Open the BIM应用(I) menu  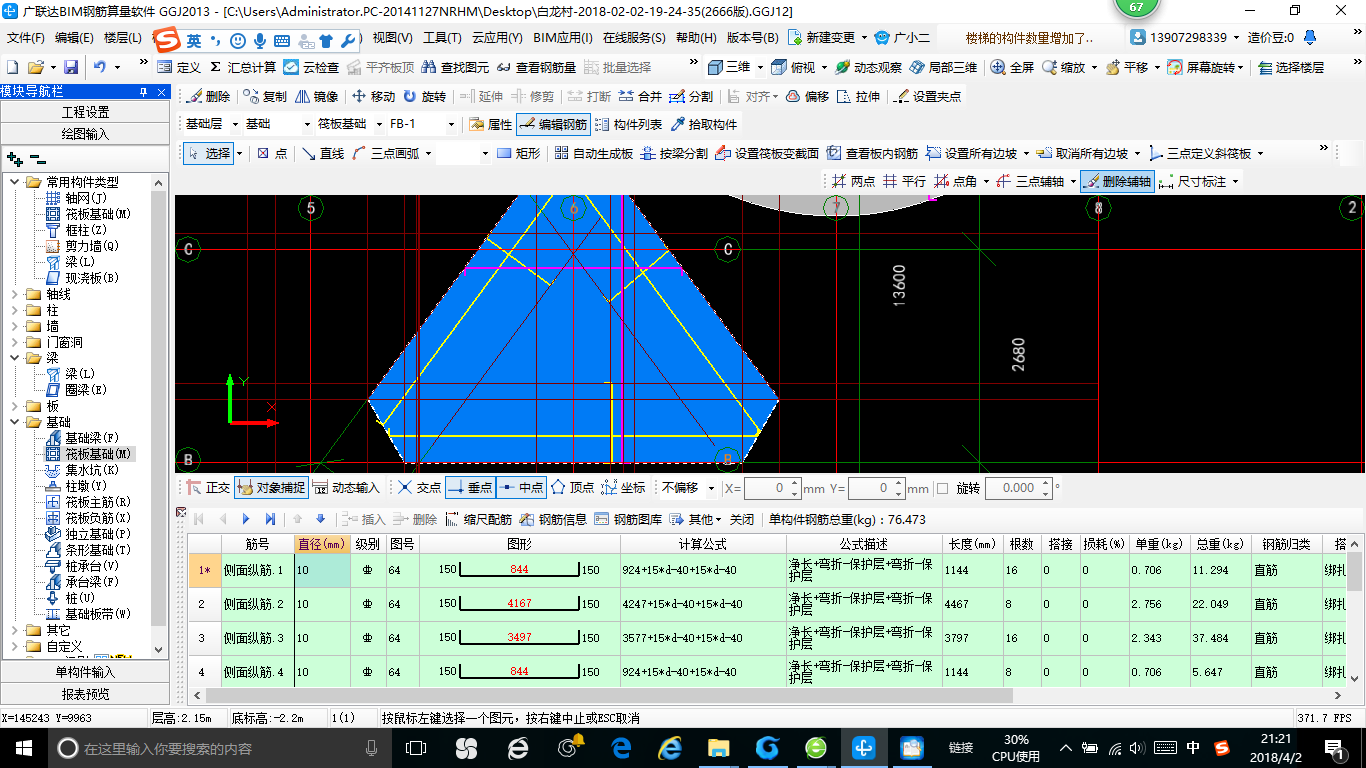click(x=563, y=38)
